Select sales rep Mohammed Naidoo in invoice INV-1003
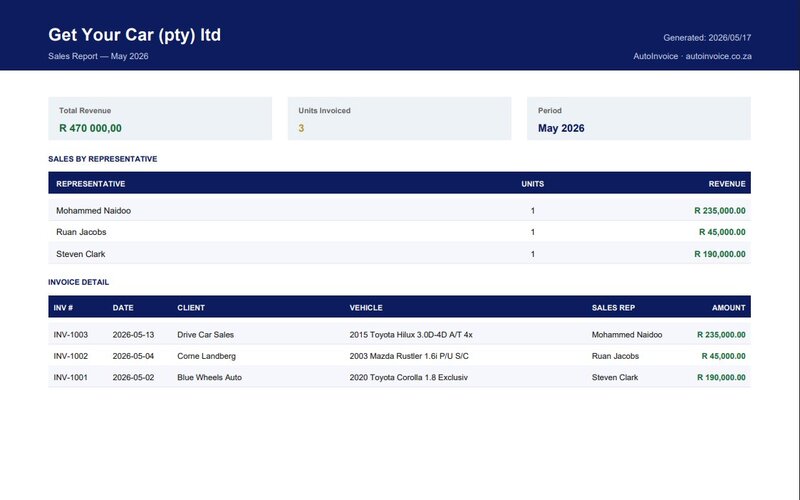This screenshot has height=500, width=800. coord(627,335)
